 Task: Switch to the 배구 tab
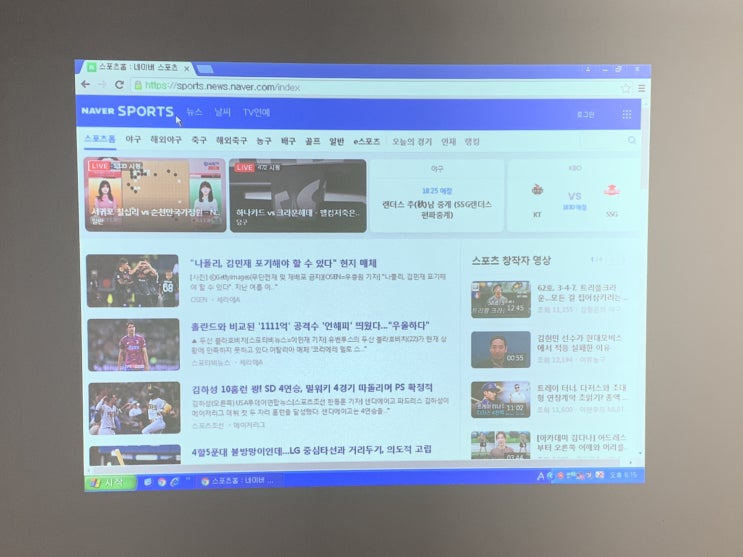point(288,141)
